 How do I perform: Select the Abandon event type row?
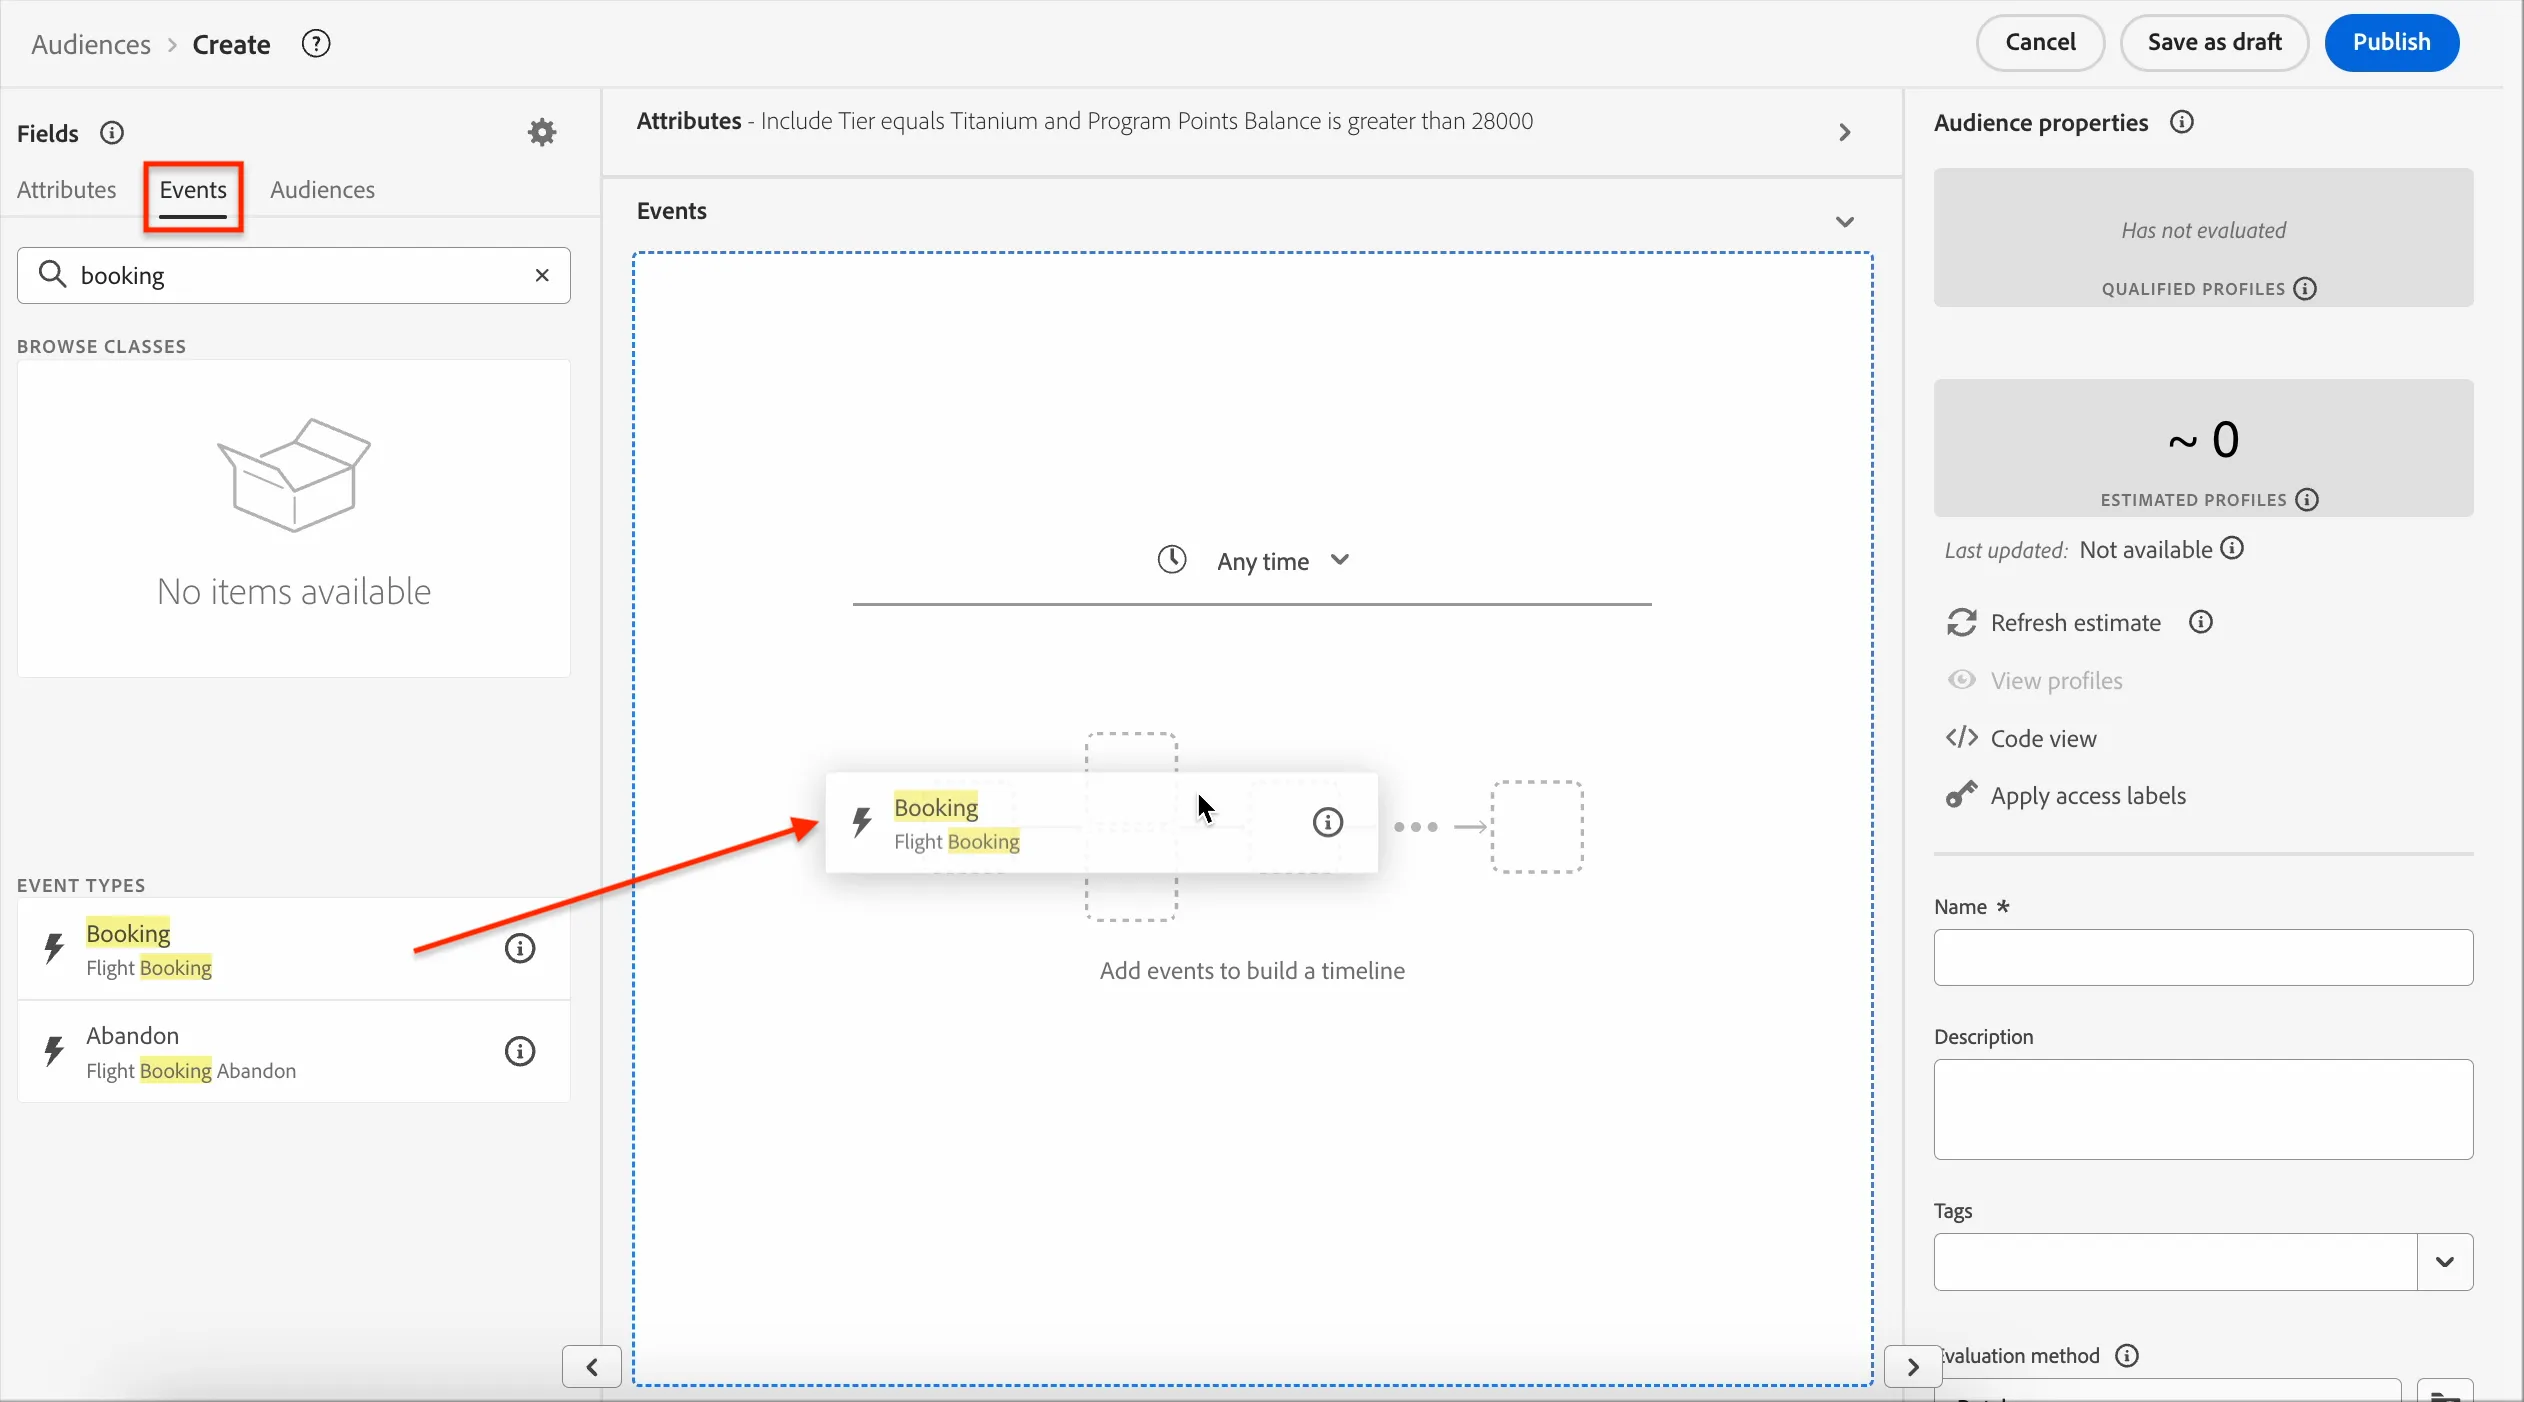pyautogui.click(x=294, y=1052)
